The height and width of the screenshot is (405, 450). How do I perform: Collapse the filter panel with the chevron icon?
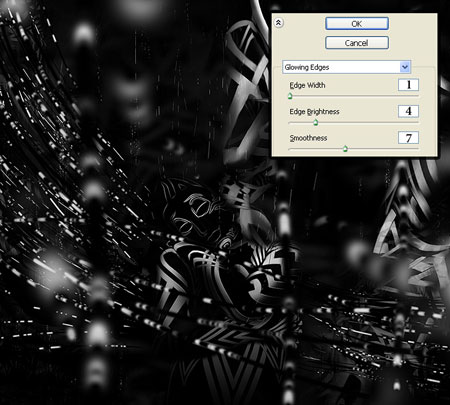[x=278, y=23]
